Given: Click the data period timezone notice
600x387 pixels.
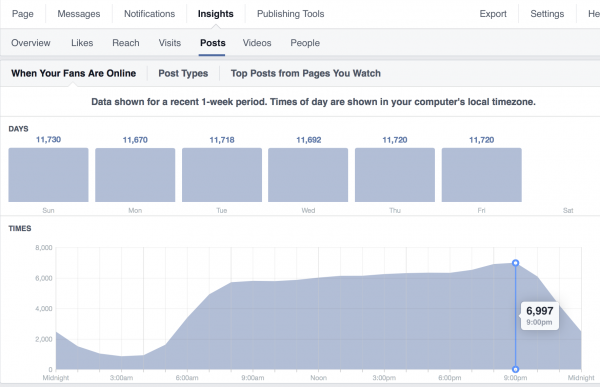Looking at the screenshot, I should click(313, 102).
